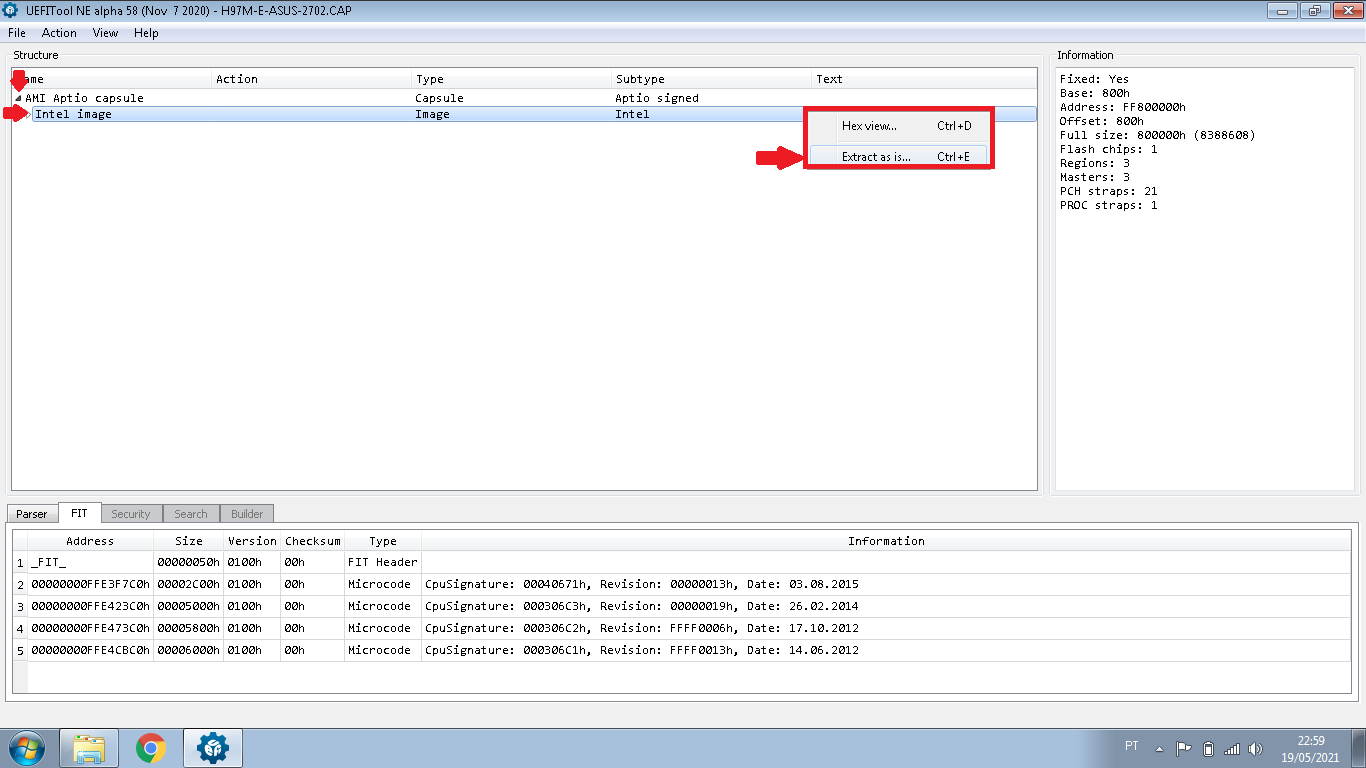The image size is (1366, 768).
Task: Click the volume speaker tray icon
Action: coord(1256,748)
